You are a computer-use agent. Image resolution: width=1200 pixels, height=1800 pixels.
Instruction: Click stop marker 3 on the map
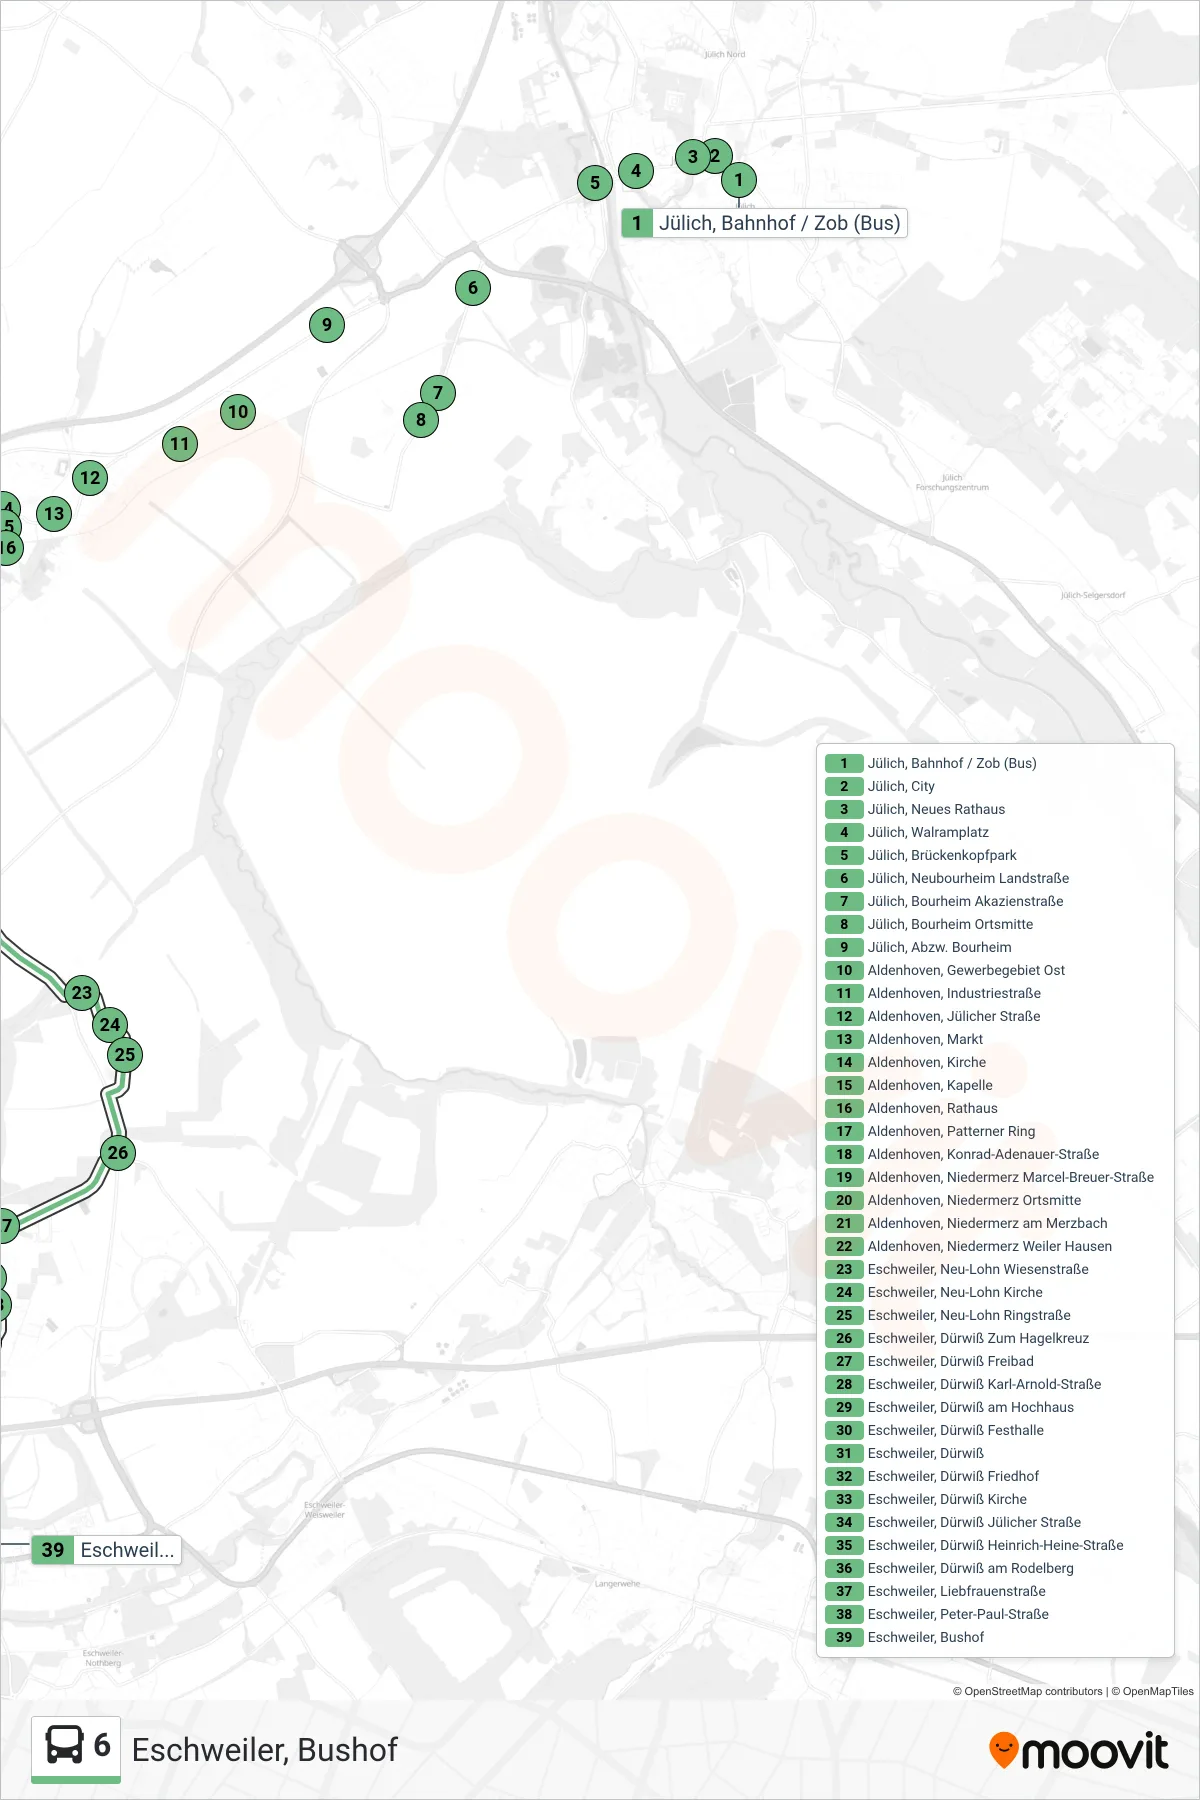pyautogui.click(x=692, y=156)
